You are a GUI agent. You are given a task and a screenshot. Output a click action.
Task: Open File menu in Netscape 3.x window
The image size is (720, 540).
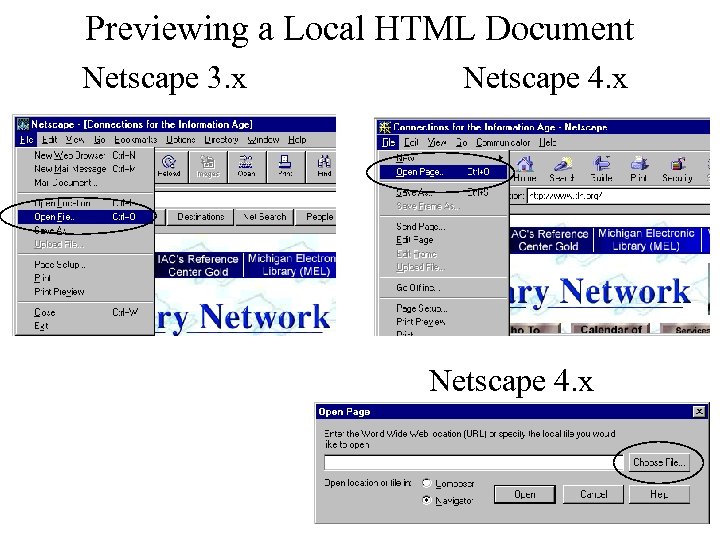tap(27, 140)
